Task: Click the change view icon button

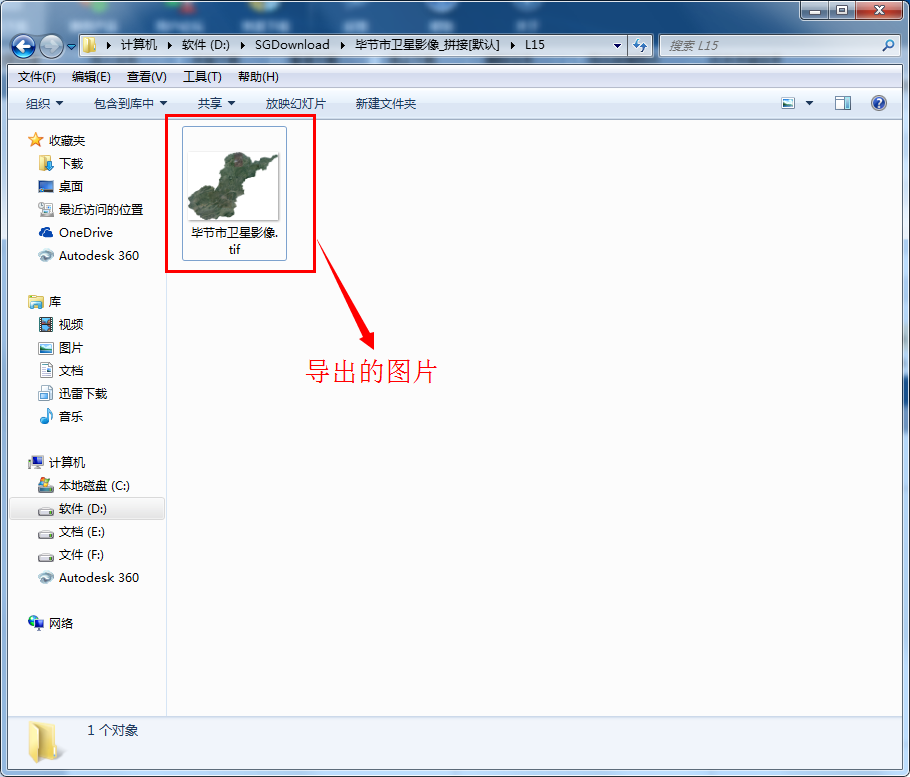Action: (x=788, y=103)
